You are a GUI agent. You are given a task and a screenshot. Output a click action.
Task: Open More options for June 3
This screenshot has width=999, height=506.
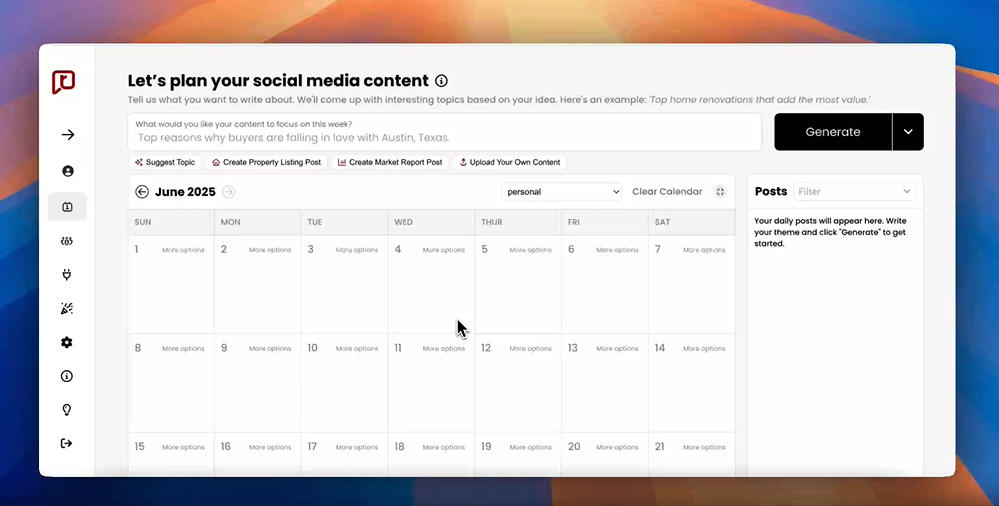coord(357,250)
